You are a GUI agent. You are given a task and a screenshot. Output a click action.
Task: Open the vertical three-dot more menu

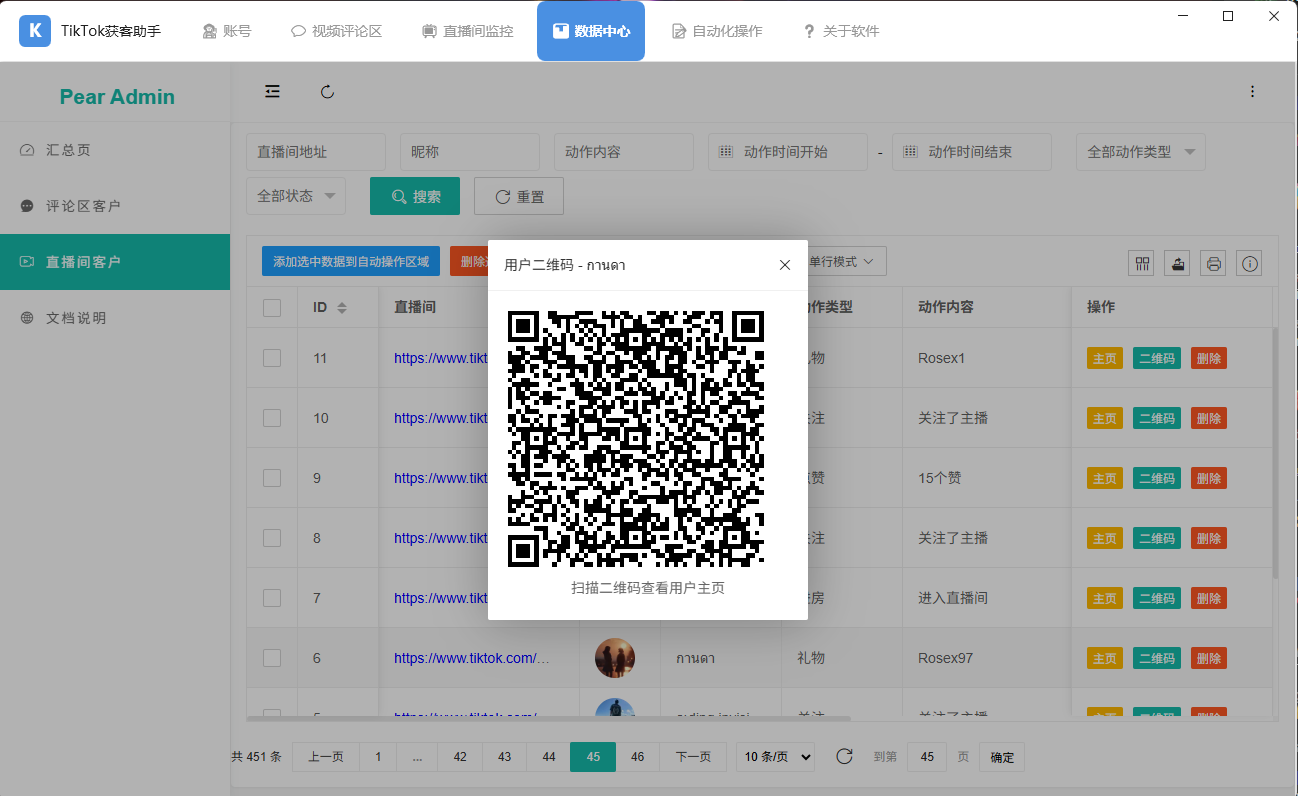pos(1252,92)
